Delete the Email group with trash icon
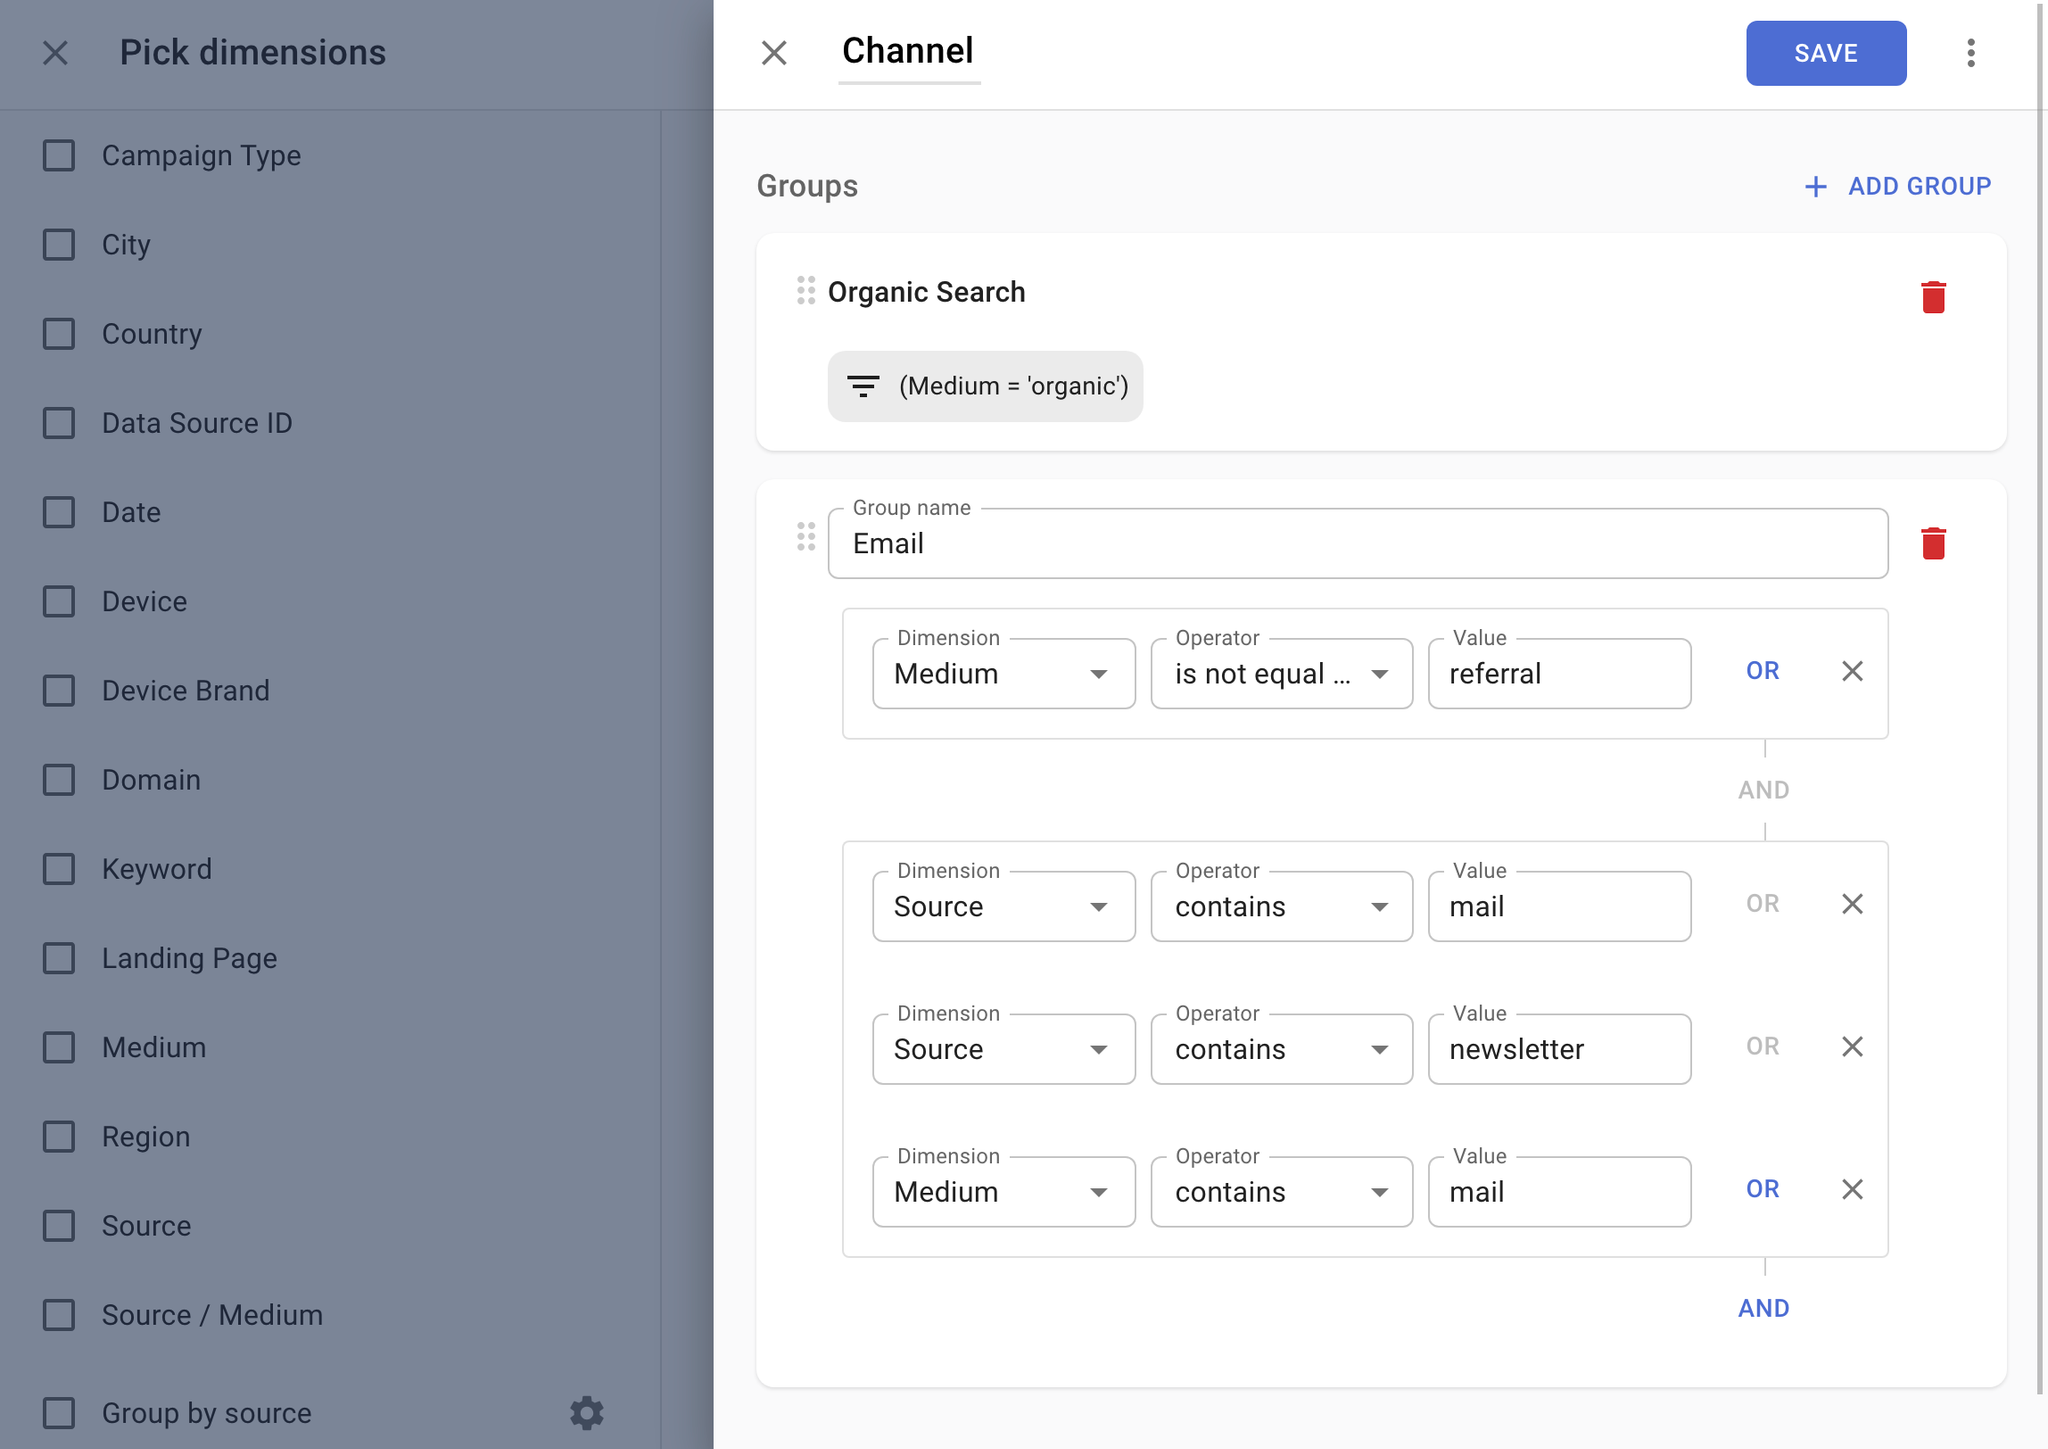This screenshot has height=1449, width=2048. pos(1933,543)
